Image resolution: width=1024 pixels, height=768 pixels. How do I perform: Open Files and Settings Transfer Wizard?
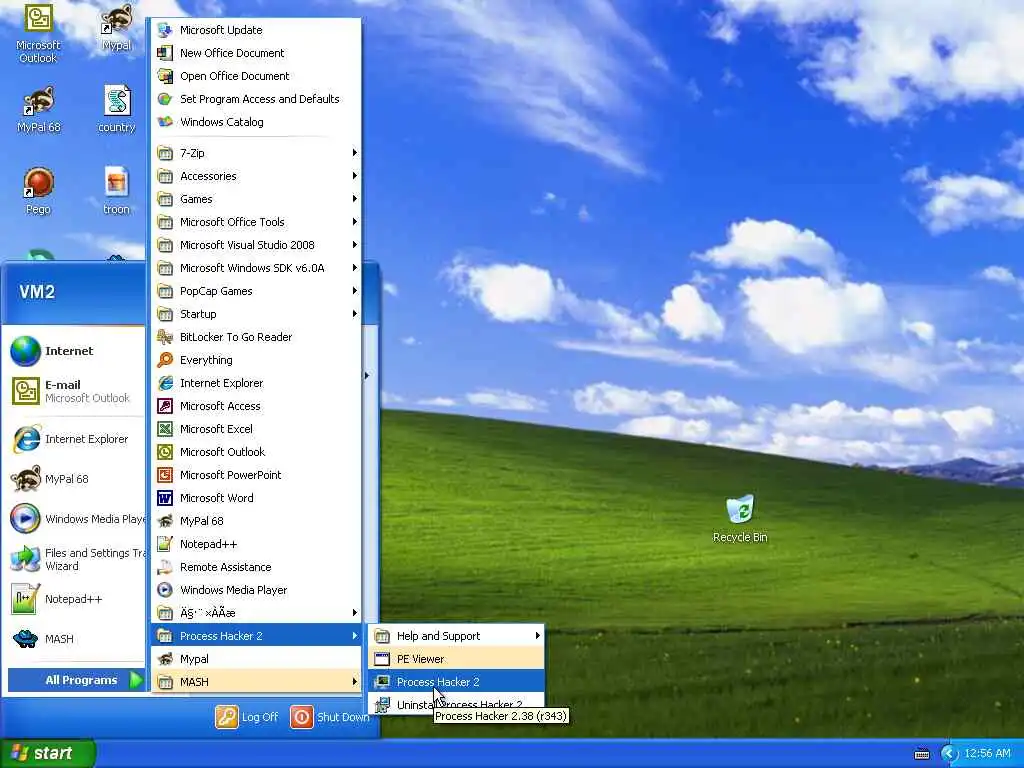(x=76, y=559)
